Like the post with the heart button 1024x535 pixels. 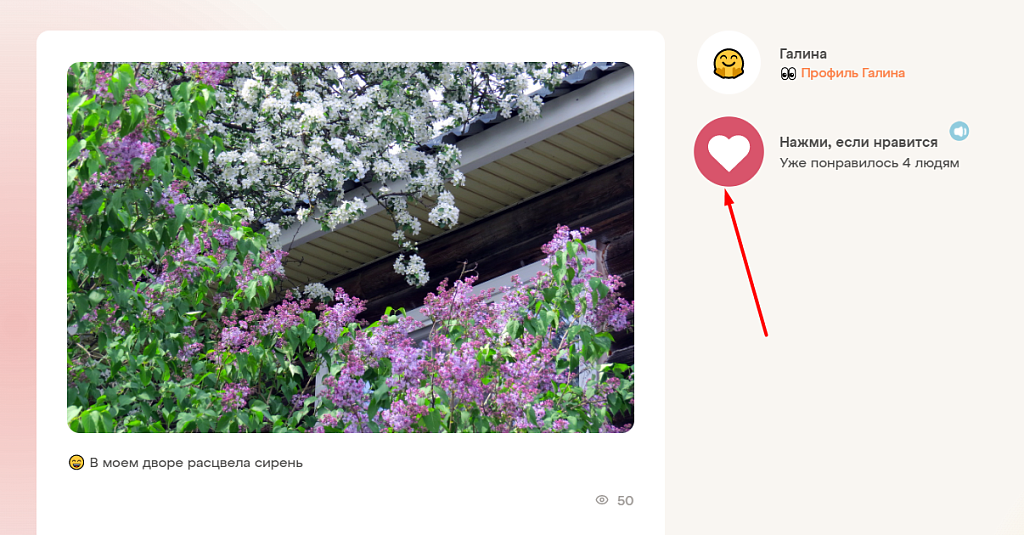[728, 152]
